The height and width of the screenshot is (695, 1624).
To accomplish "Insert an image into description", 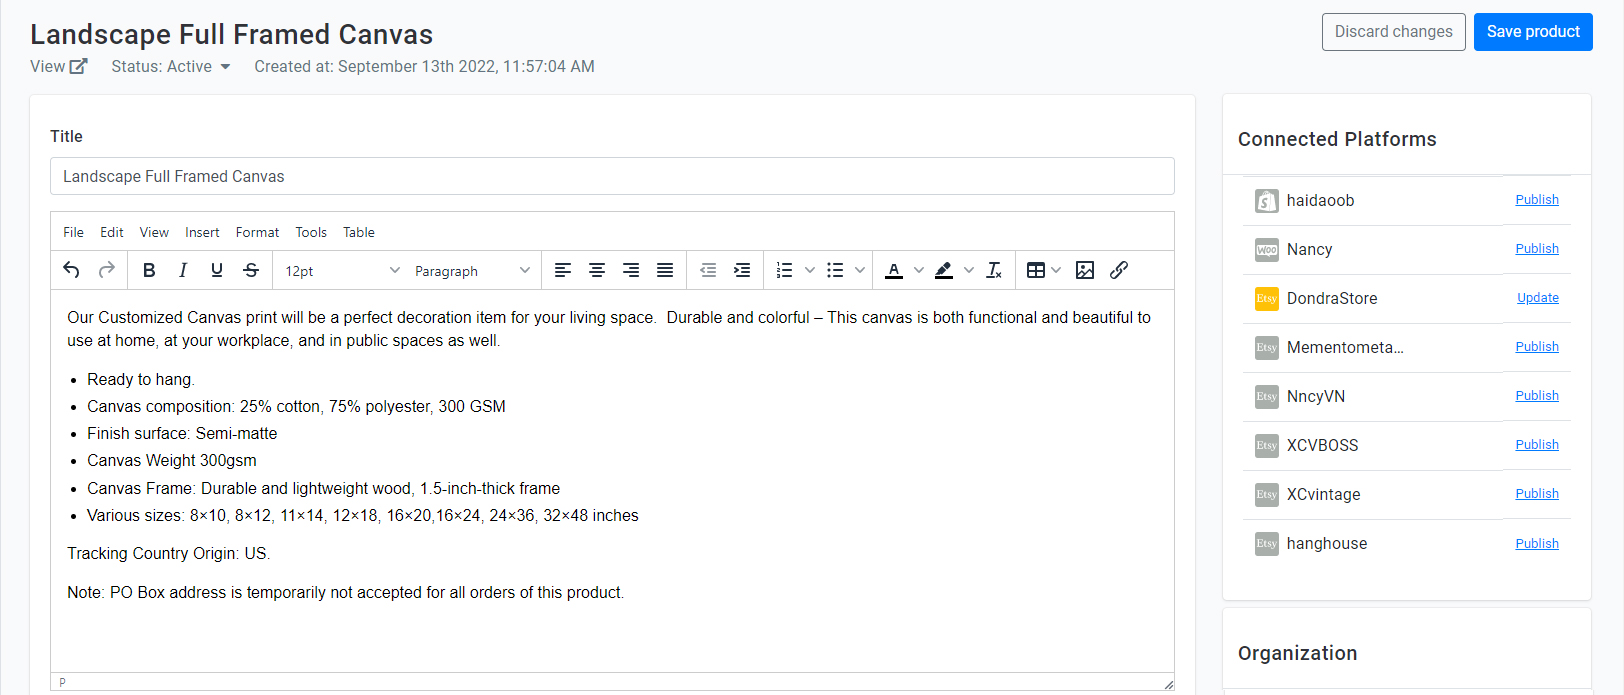I will (1085, 270).
